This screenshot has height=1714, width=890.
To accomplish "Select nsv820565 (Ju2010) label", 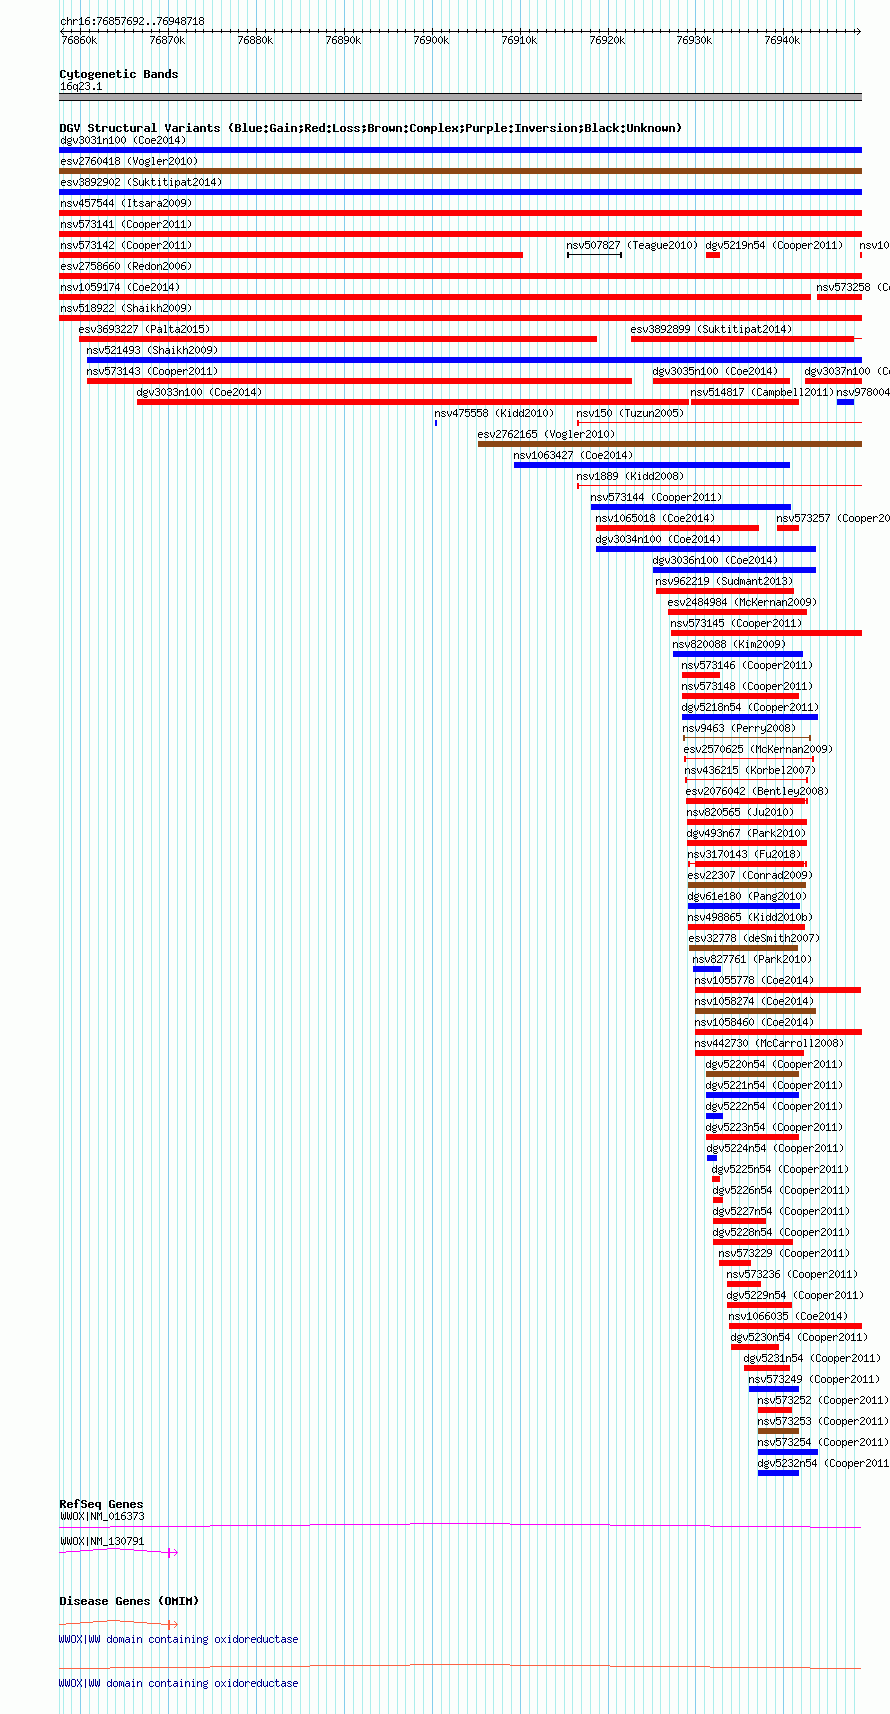I will pos(741,812).
